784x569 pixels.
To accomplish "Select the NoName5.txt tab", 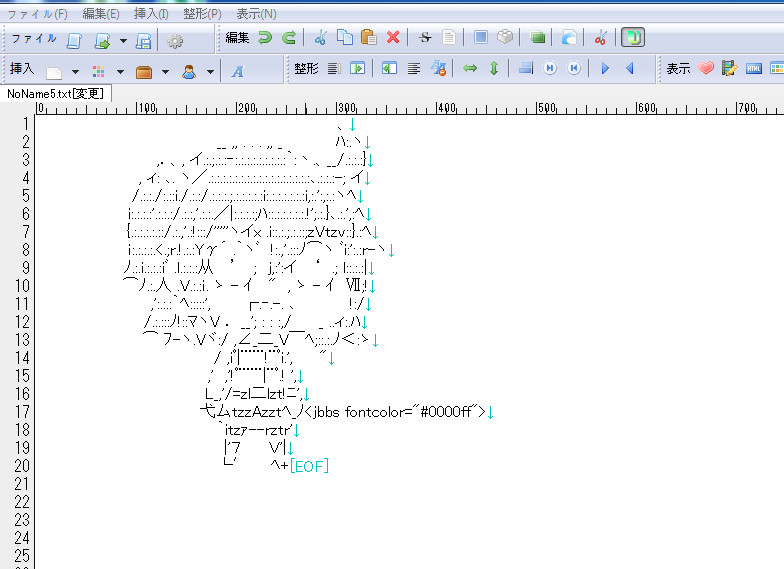I will pyautogui.click(x=55, y=93).
